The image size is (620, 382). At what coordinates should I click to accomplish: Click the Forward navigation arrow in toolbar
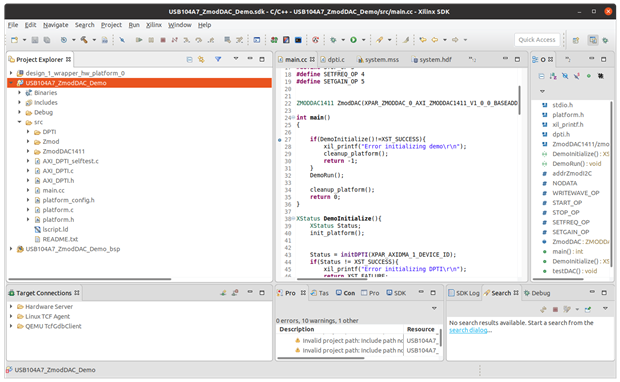click(455, 40)
